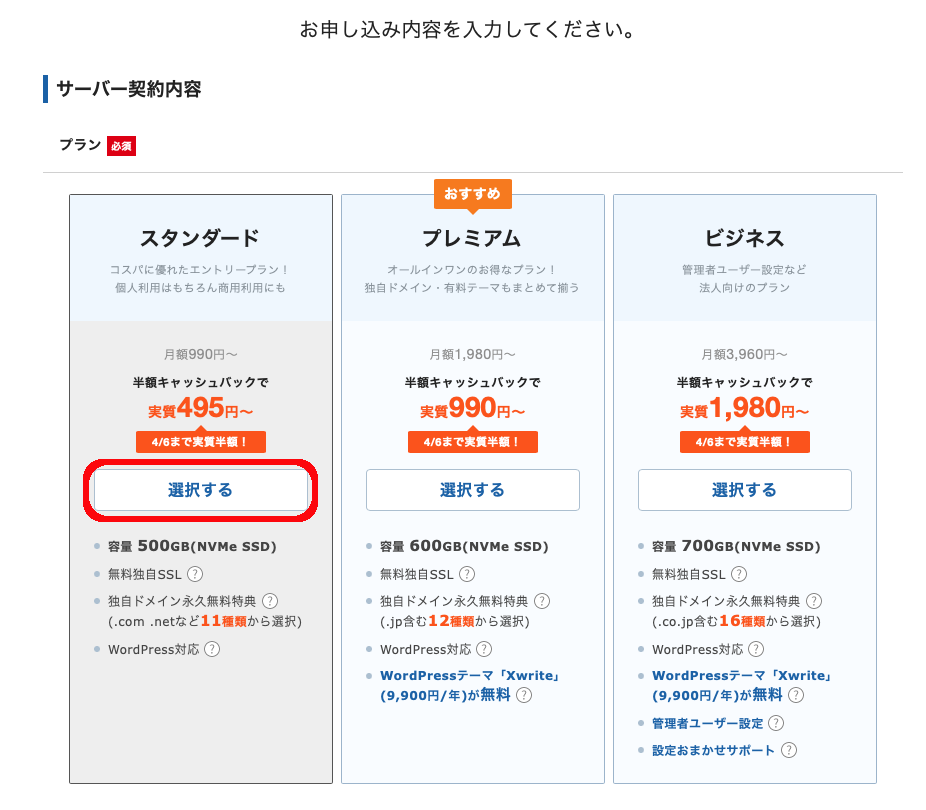Open ビジネス 独自ドメイン永久無料特典 help icon

814,601
